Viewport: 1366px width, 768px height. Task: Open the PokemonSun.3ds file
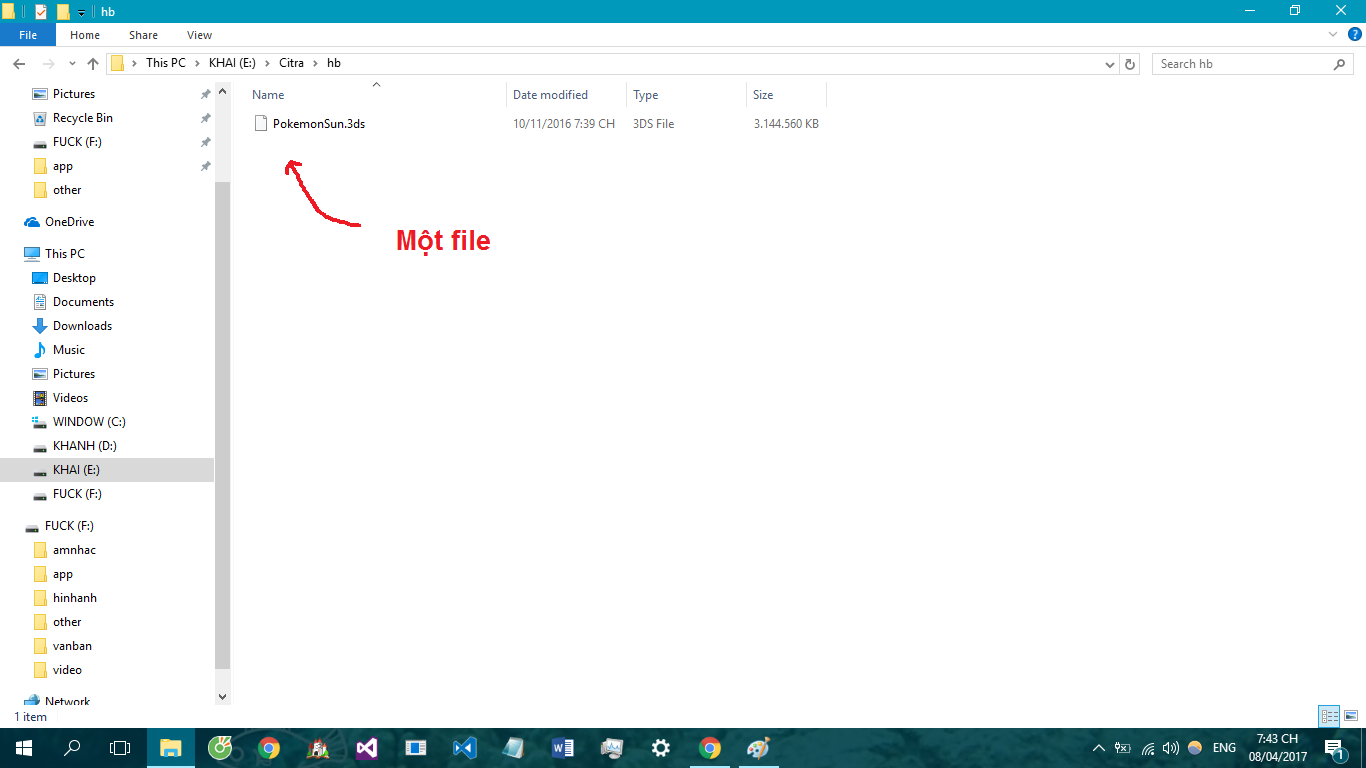click(318, 124)
